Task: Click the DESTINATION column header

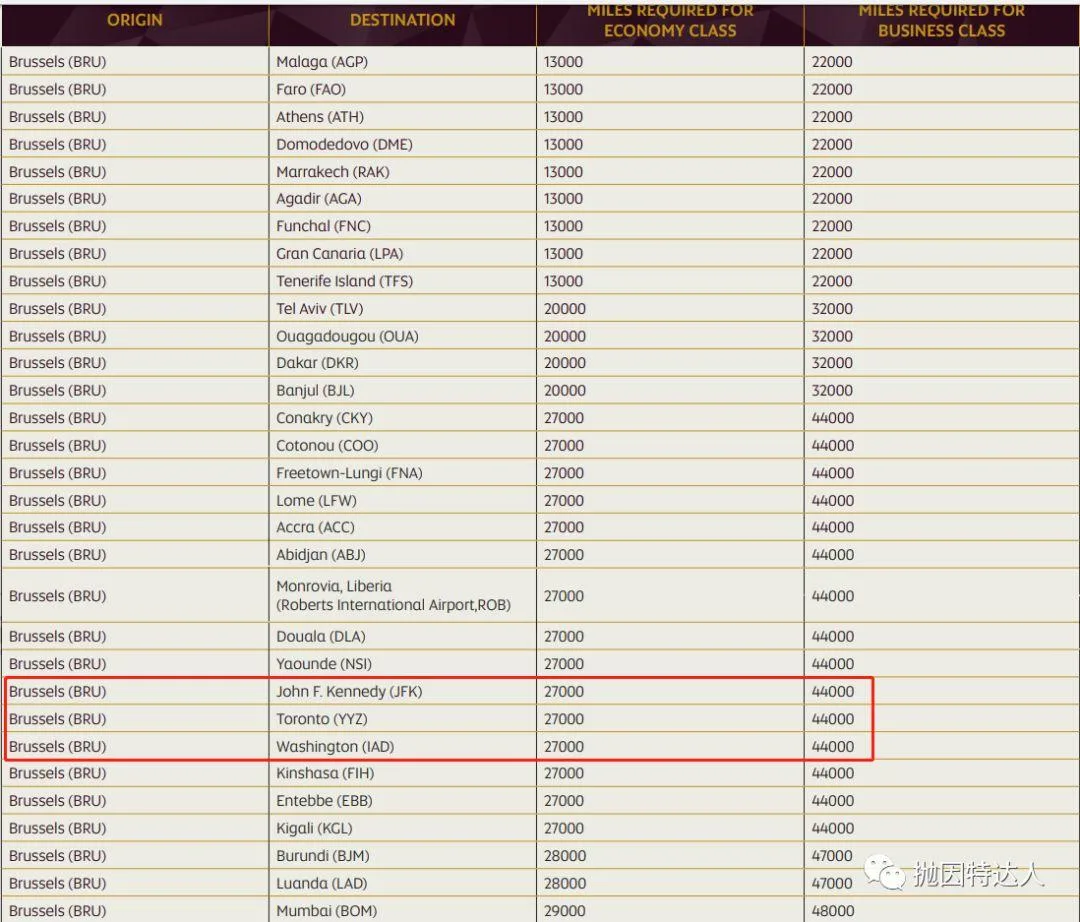Action: pyautogui.click(x=402, y=20)
